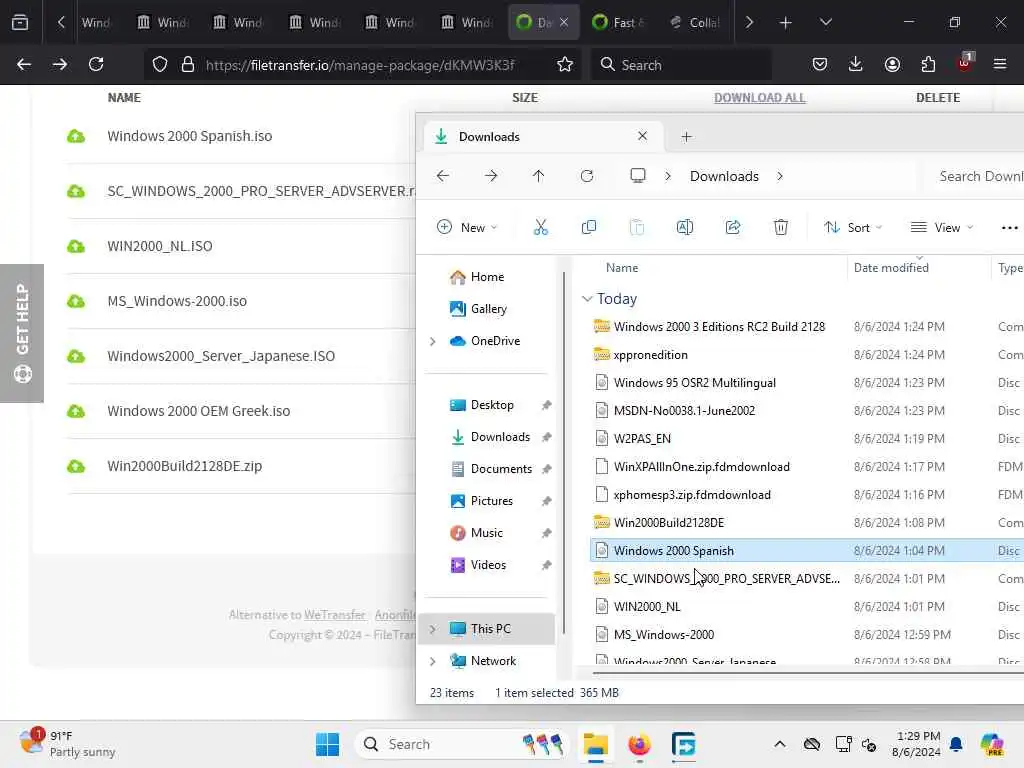The height and width of the screenshot is (768, 1024).
Task: Click the tracking protection shield icon
Action: click(160, 64)
